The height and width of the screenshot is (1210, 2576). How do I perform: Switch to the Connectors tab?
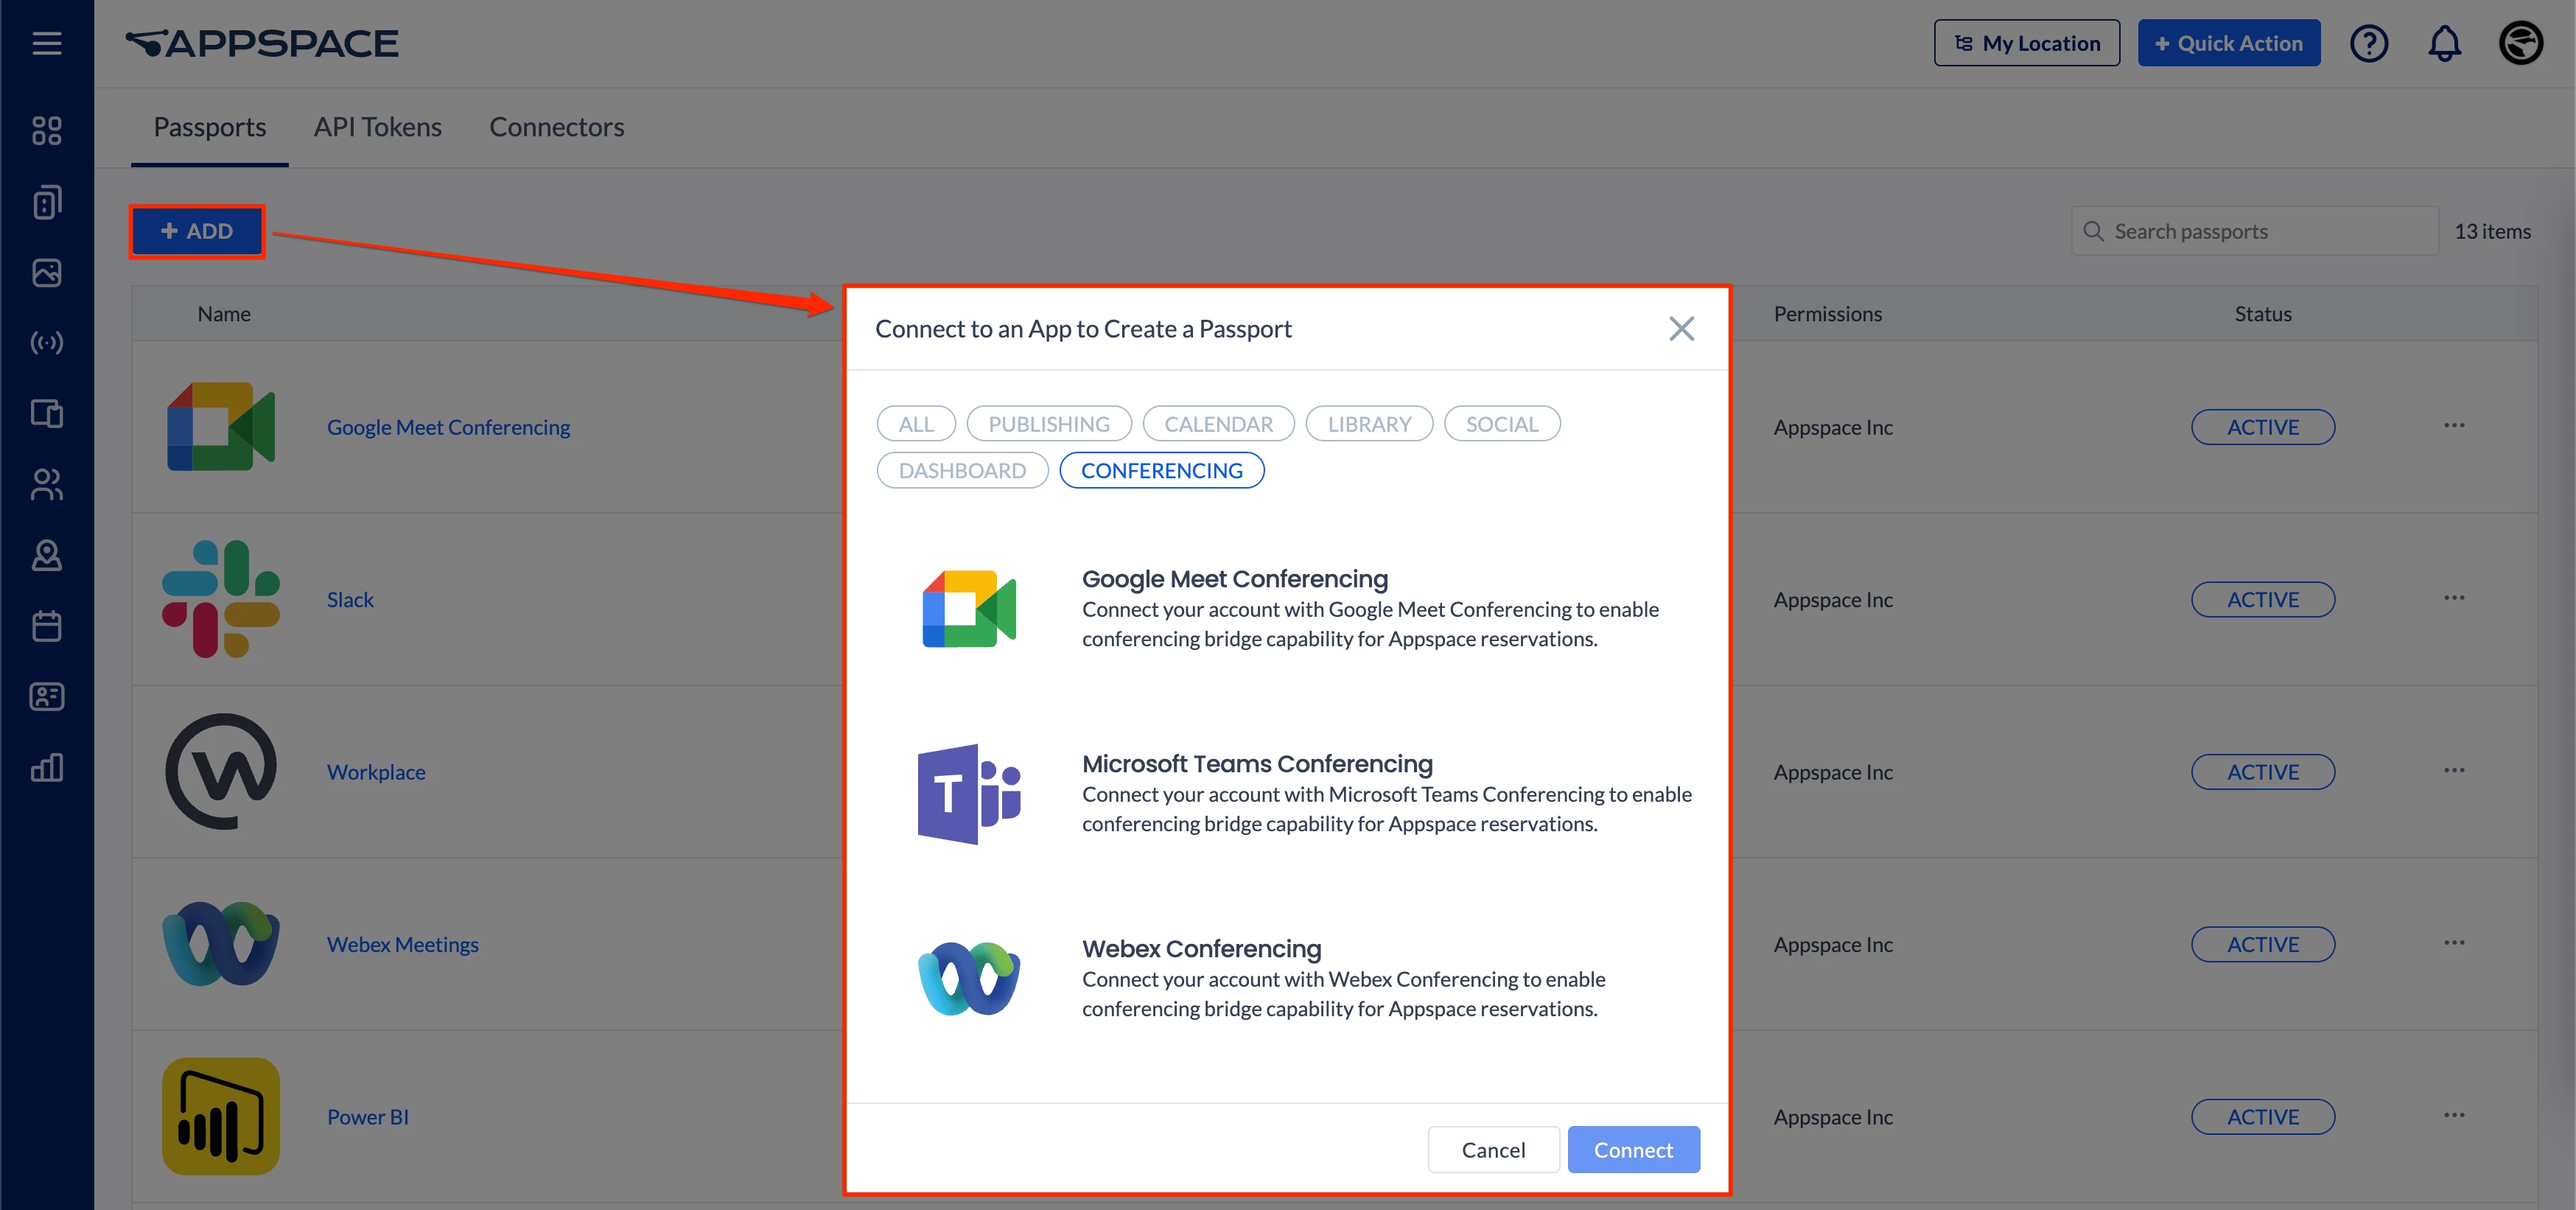click(x=556, y=127)
